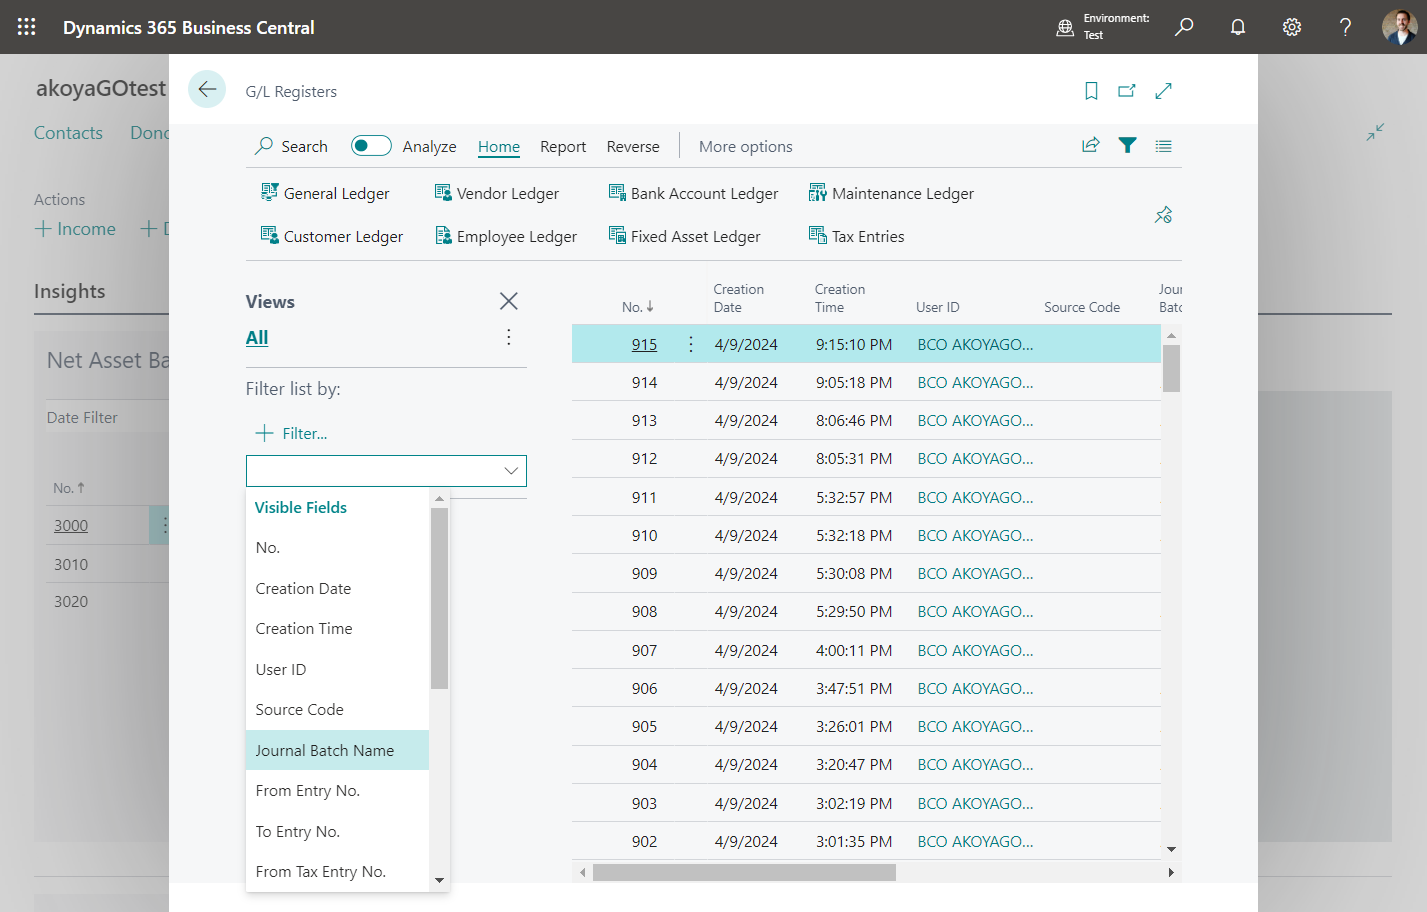Viewport: 1427px width, 912px height.
Task: Open Contacts in the background page
Action: pos(68,133)
